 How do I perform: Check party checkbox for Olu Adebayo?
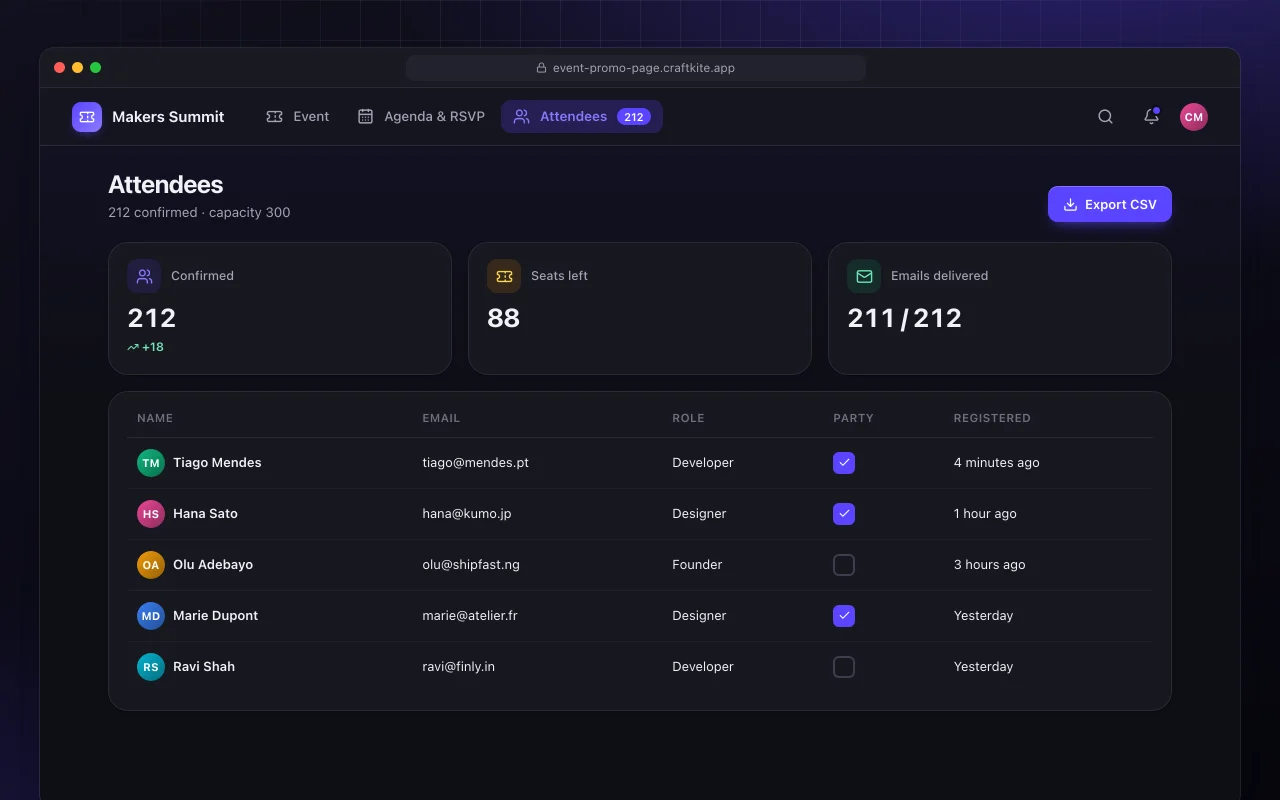tap(844, 565)
